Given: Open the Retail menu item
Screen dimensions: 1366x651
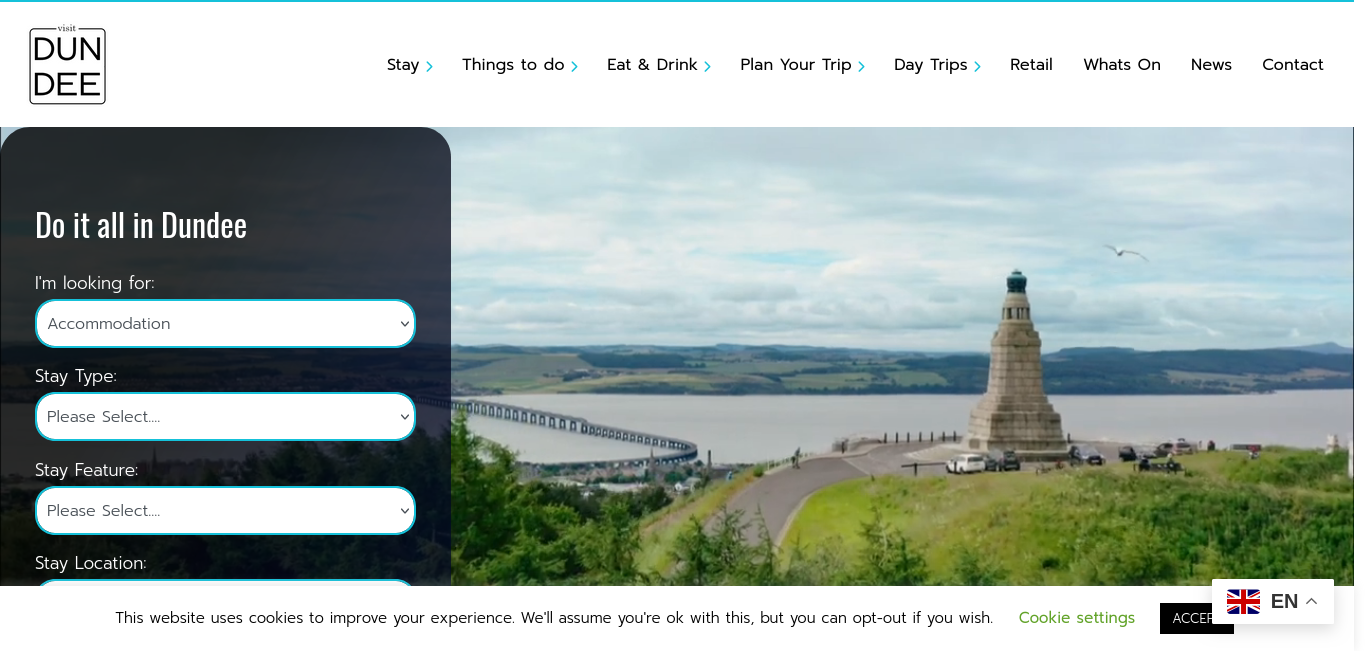Looking at the screenshot, I should point(1031,65).
